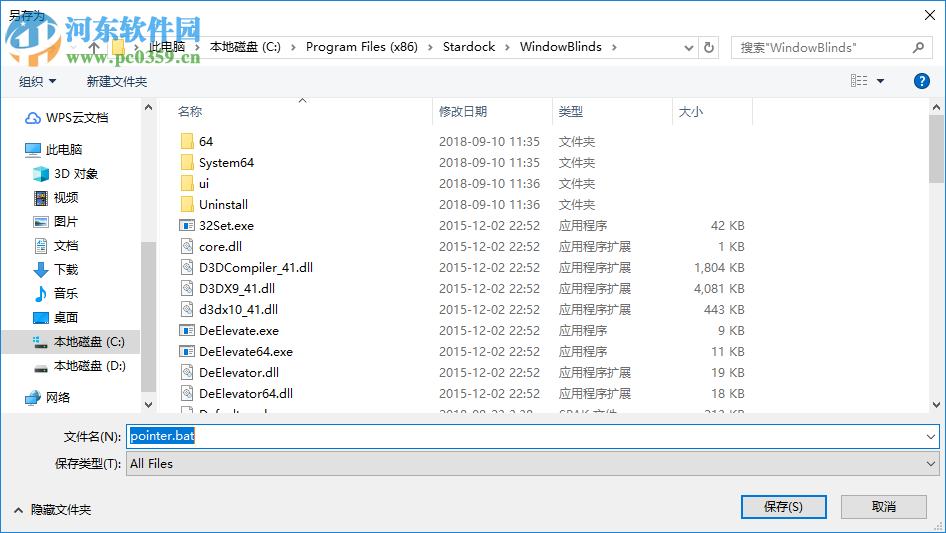This screenshot has width=946, height=533.
Task: Expand chevron after Stardock in path
Action: point(507,47)
